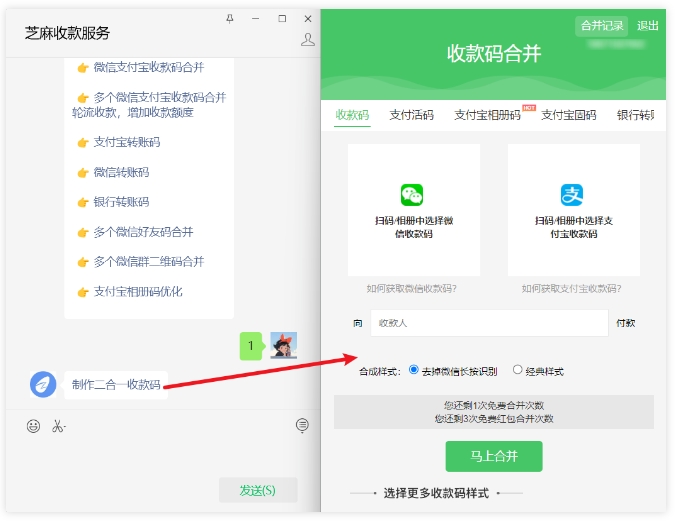The height and width of the screenshot is (521, 684).
Task: Maximize the 芝麻收款服务 chat window
Action: coord(282,19)
